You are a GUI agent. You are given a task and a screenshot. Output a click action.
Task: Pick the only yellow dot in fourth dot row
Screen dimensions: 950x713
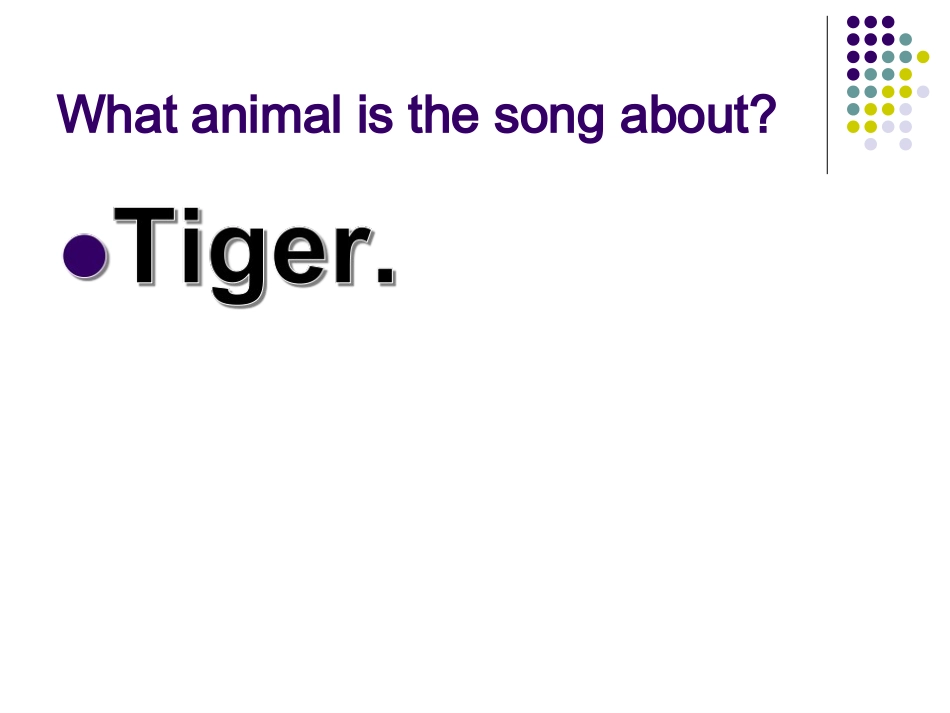[x=906, y=74]
